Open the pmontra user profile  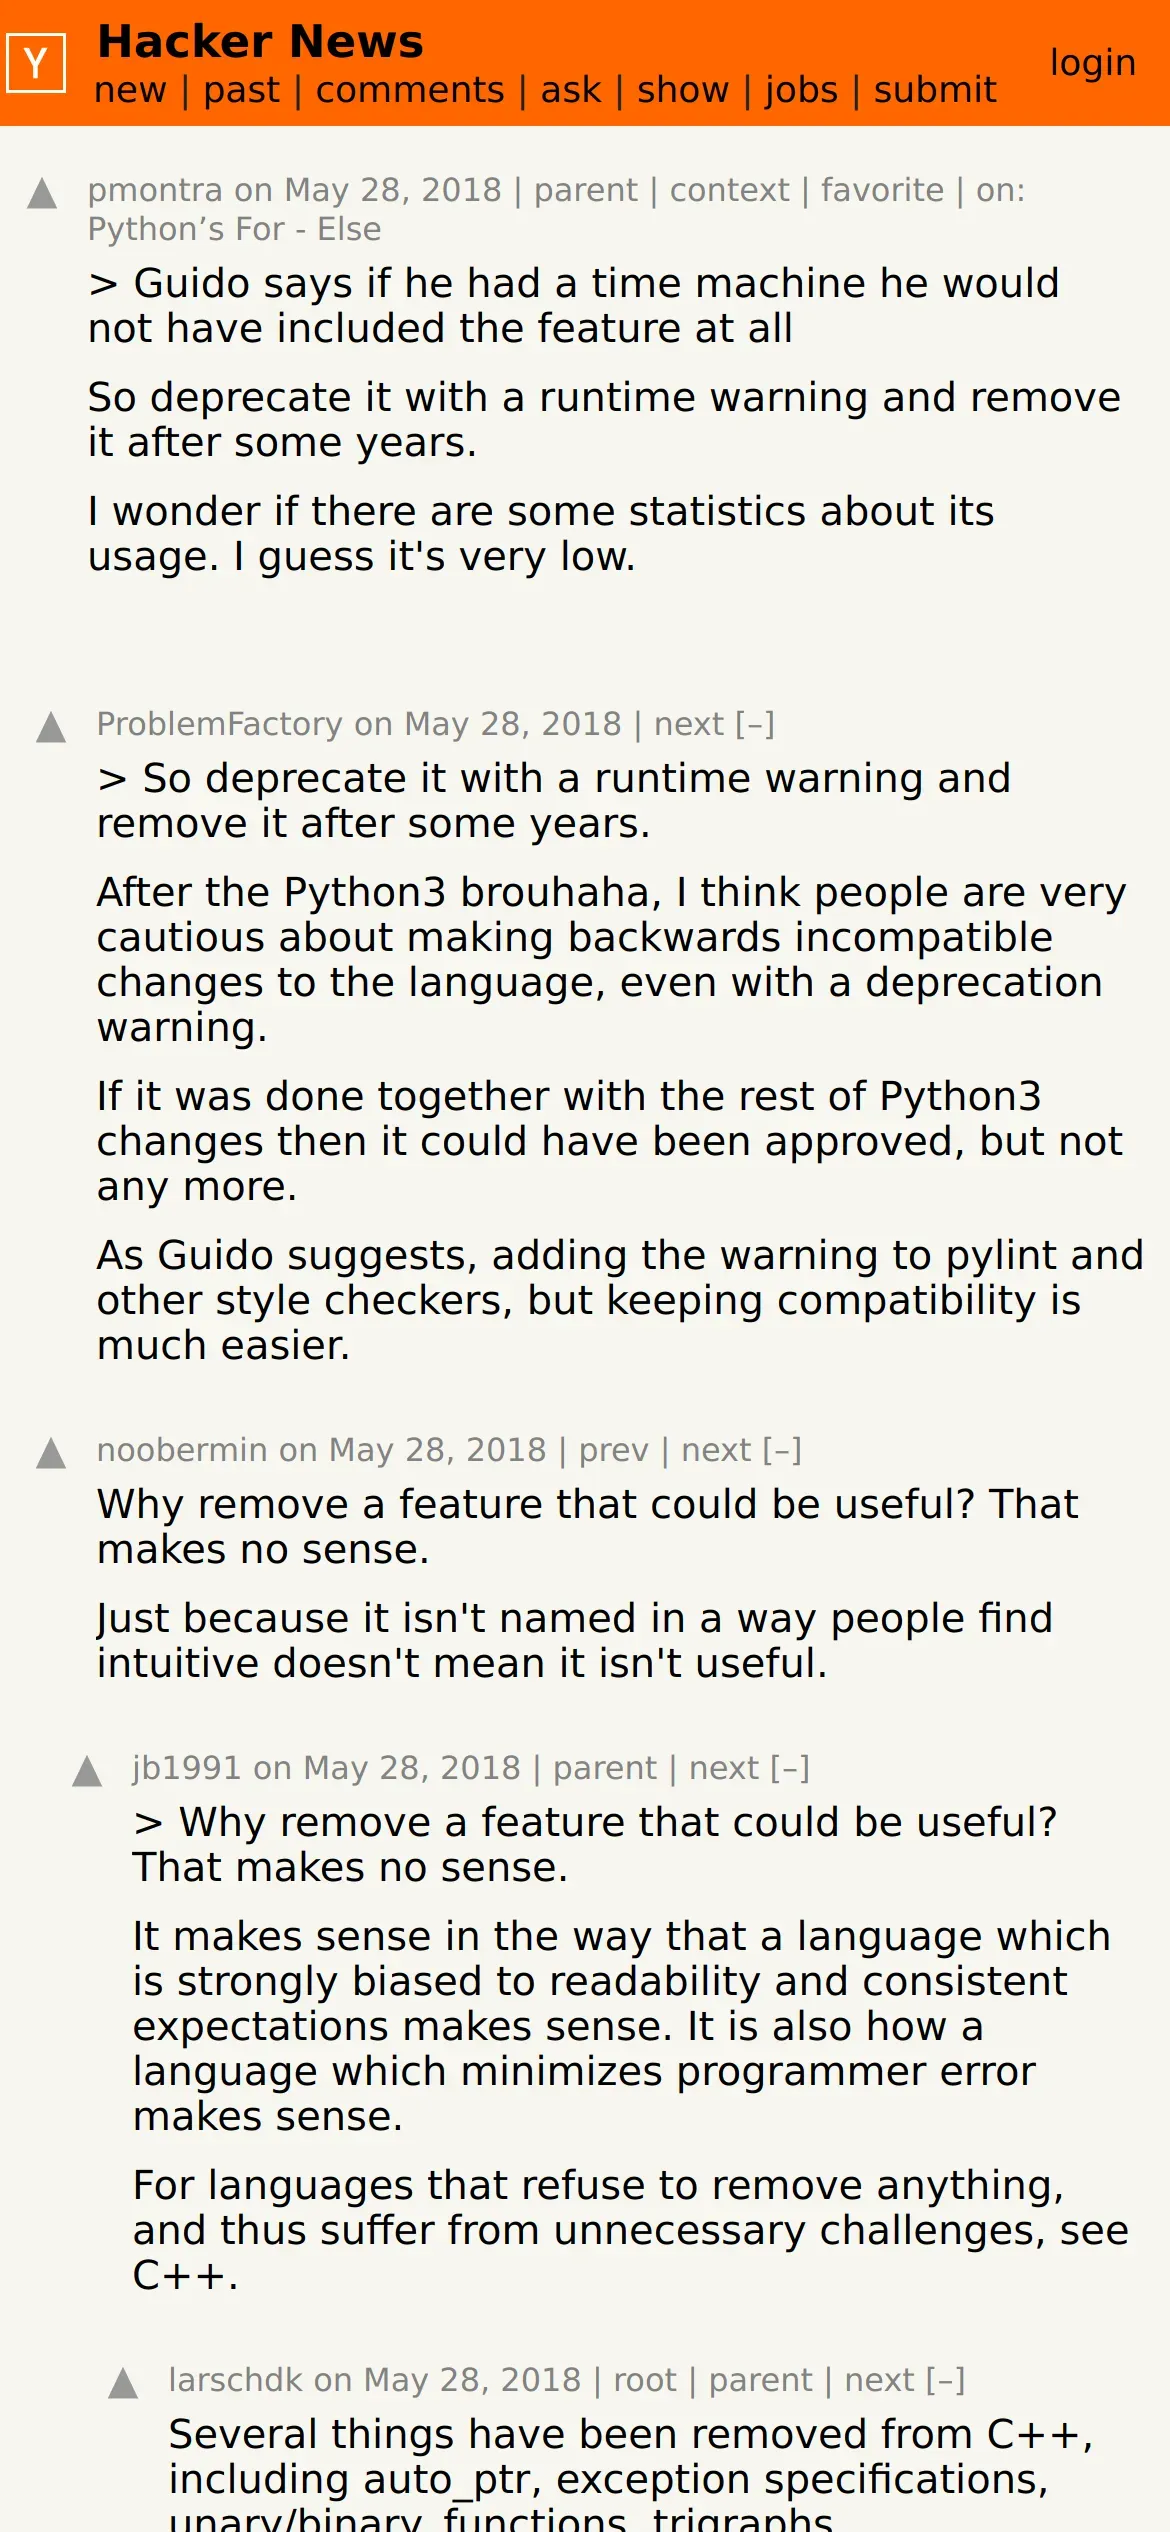coord(155,190)
